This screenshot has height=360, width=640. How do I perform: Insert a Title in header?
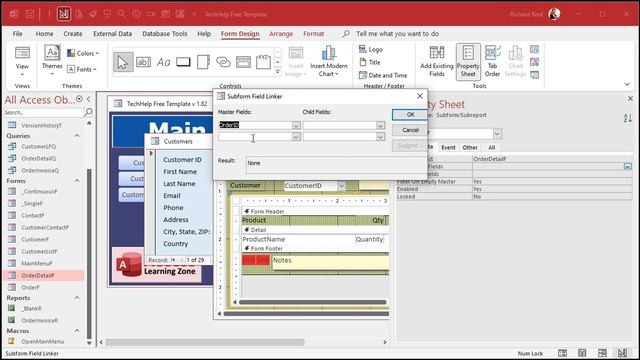[x=370, y=62]
